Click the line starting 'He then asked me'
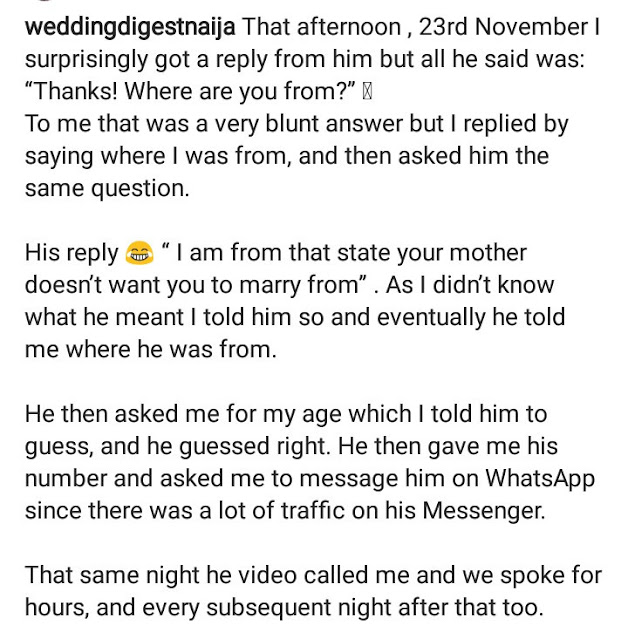This screenshot has width=628, height=639. point(286,414)
